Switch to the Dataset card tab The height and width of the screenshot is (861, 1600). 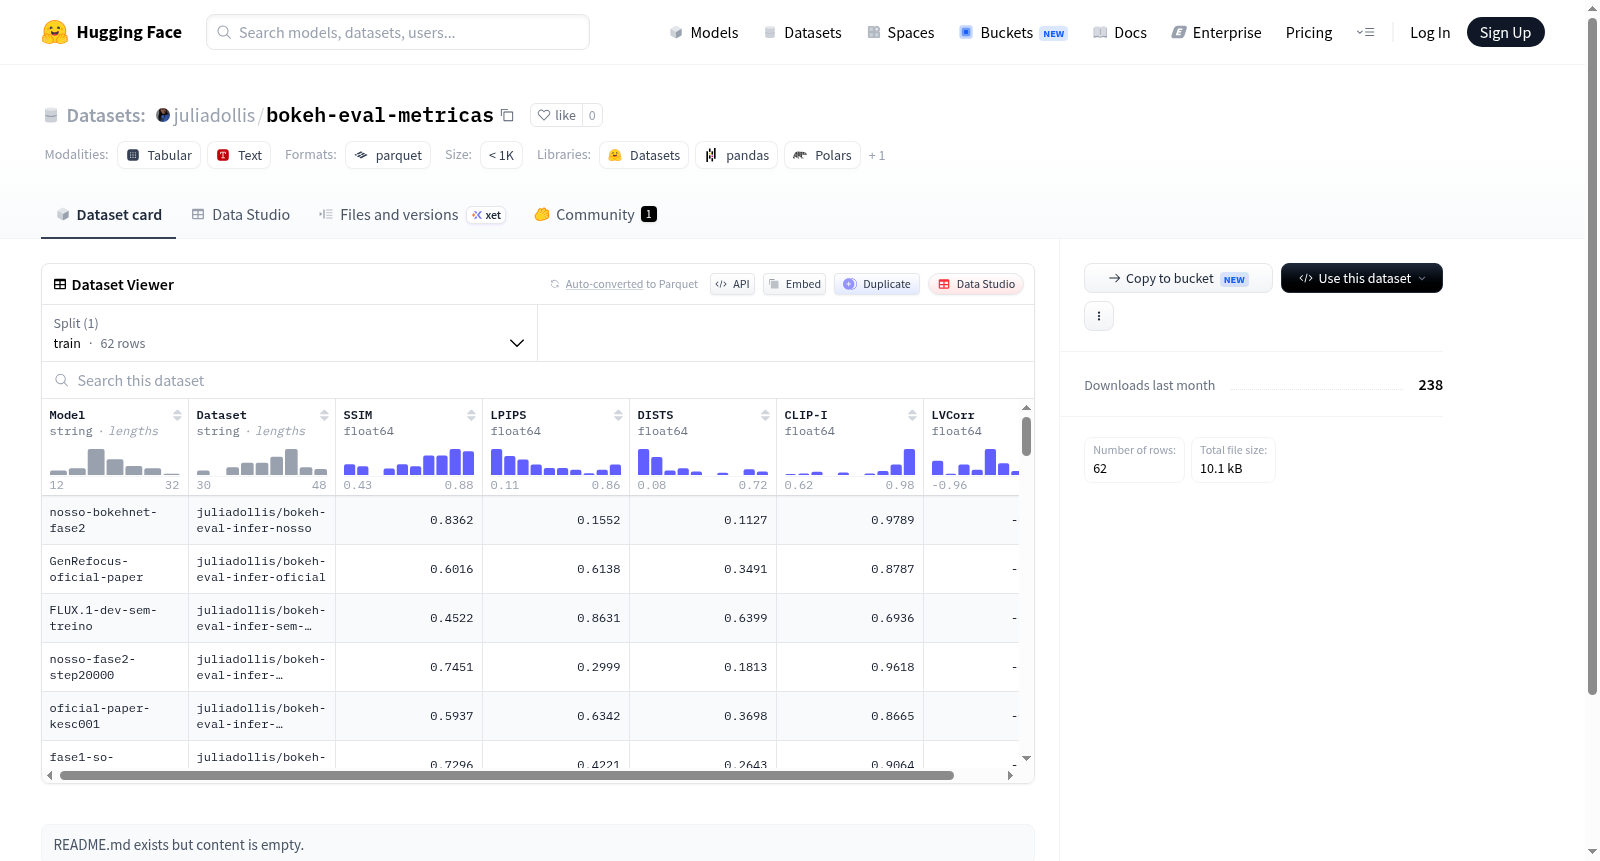point(108,215)
